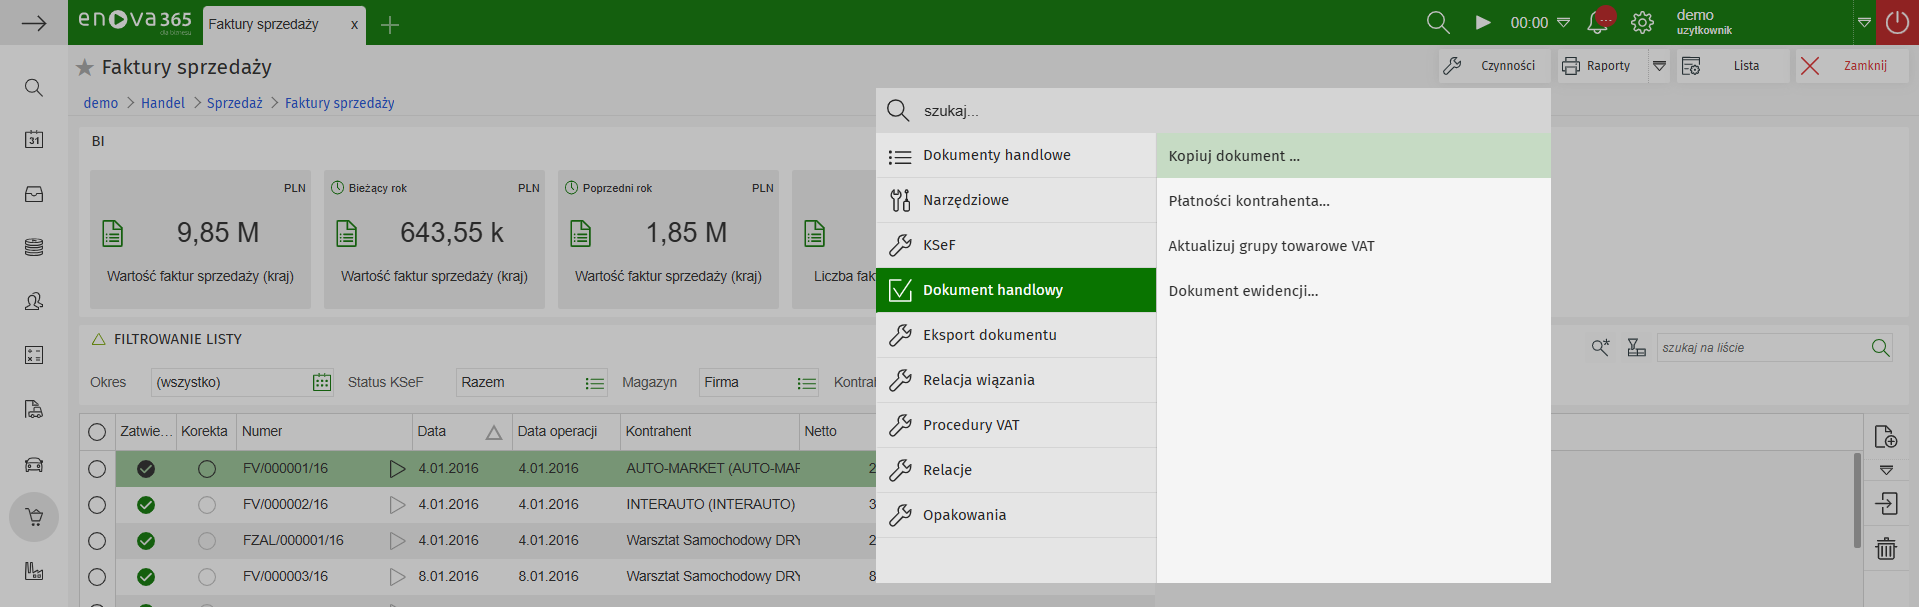
Task: Star Faktury sprzedaży as favorite
Action: tap(85, 67)
